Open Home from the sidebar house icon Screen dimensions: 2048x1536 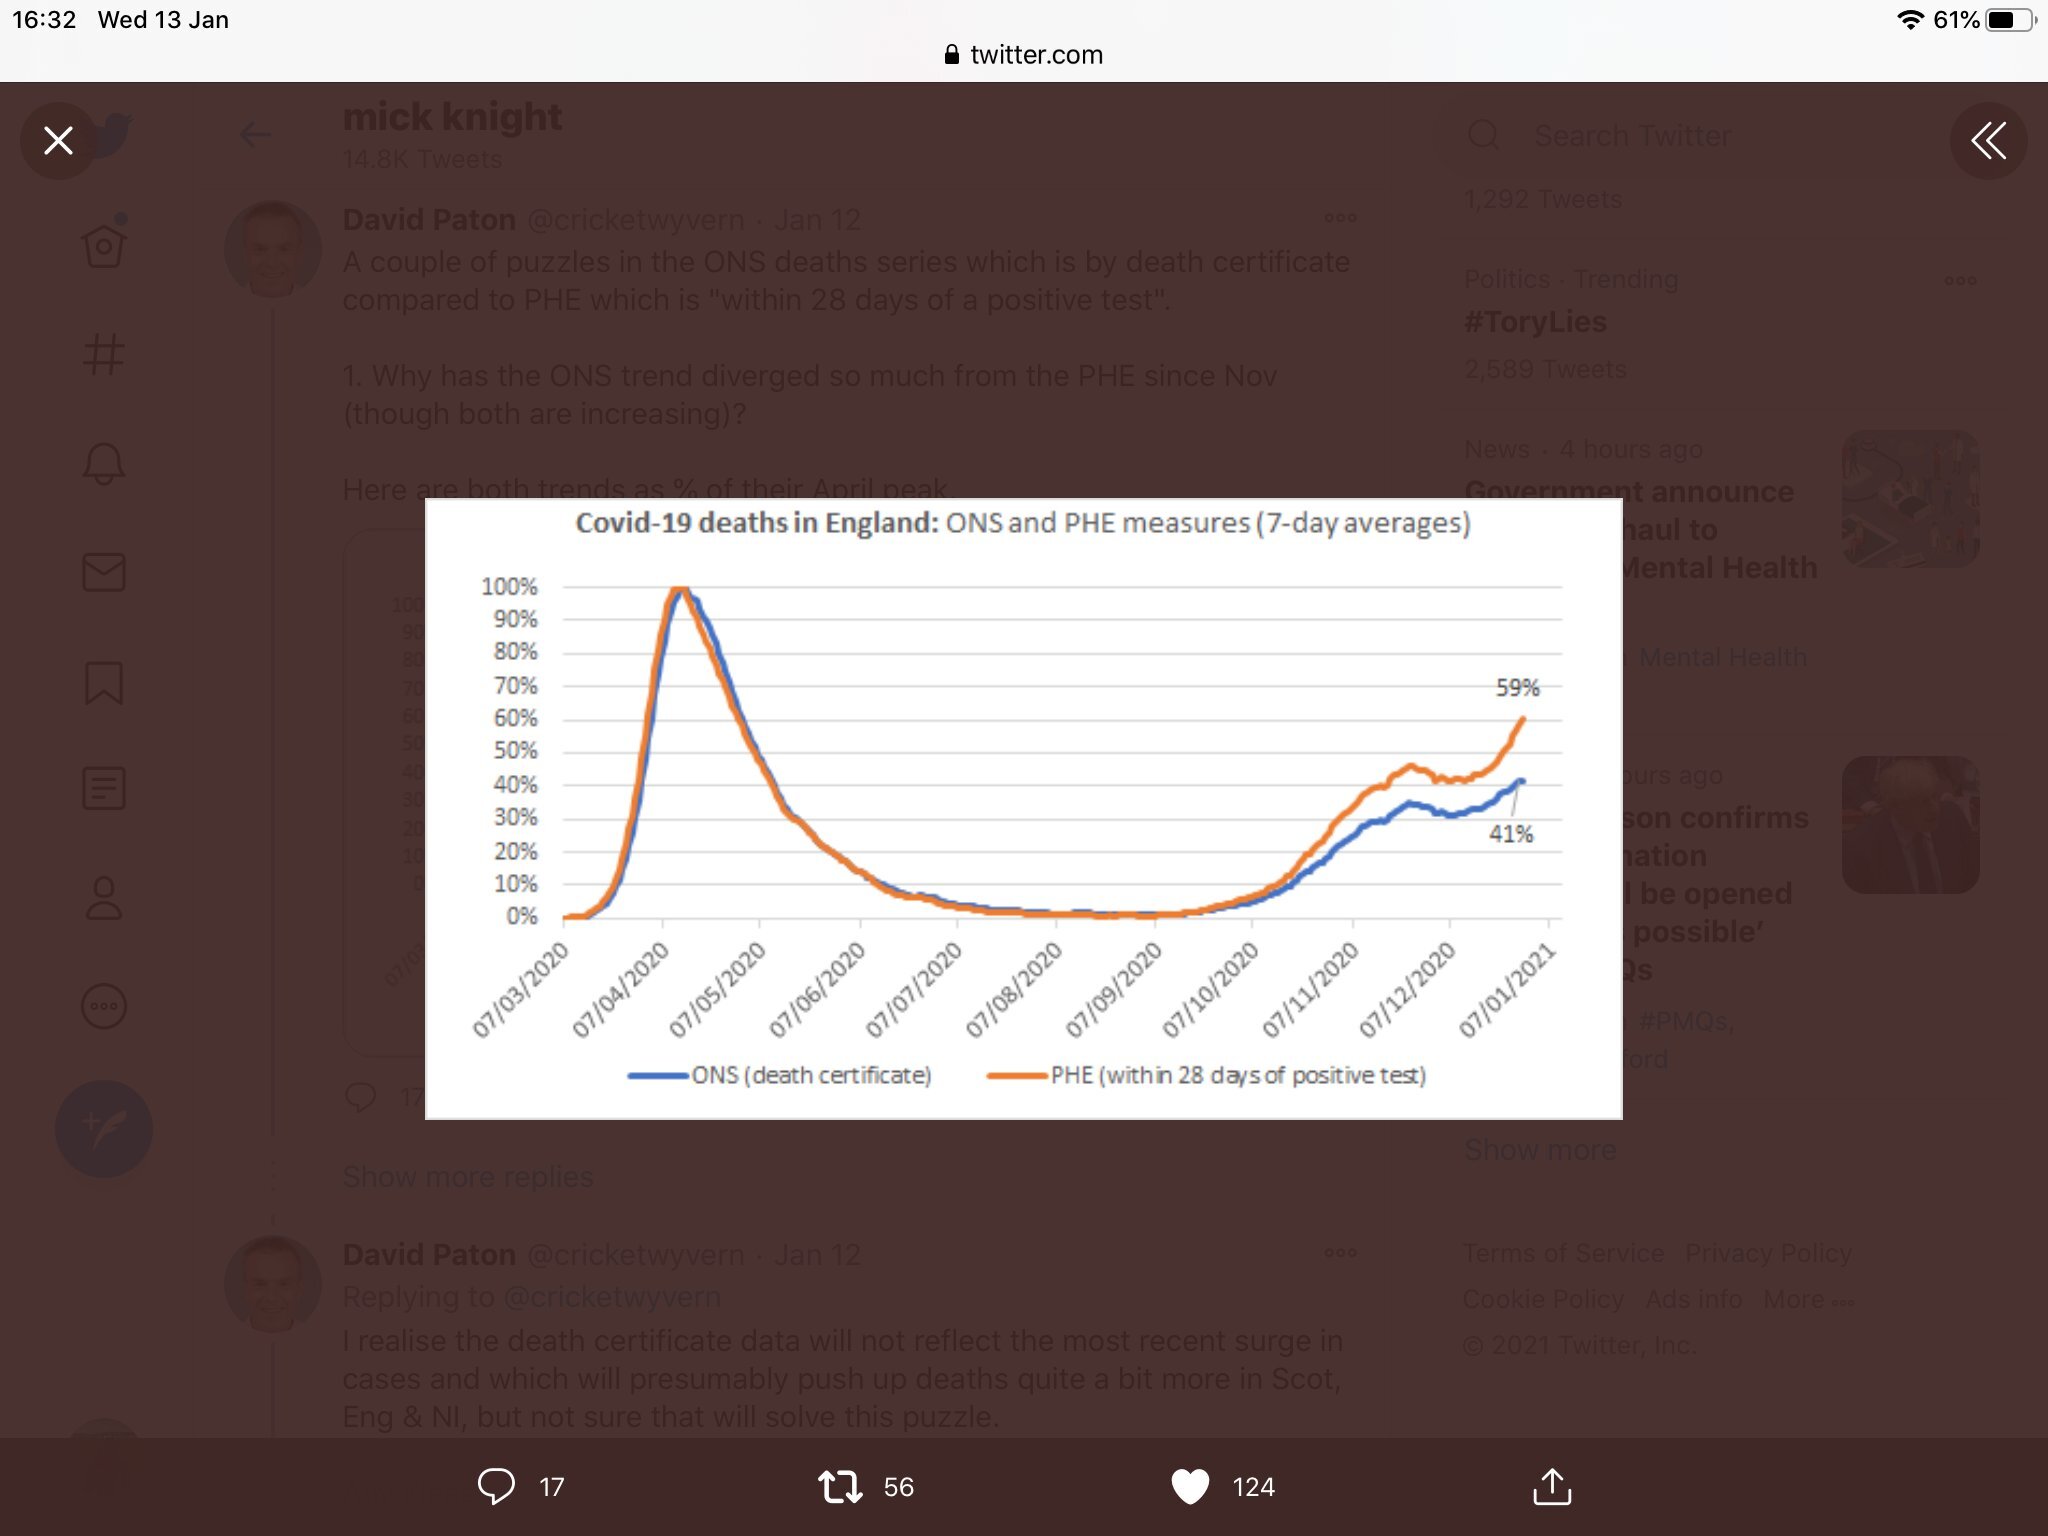[104, 245]
